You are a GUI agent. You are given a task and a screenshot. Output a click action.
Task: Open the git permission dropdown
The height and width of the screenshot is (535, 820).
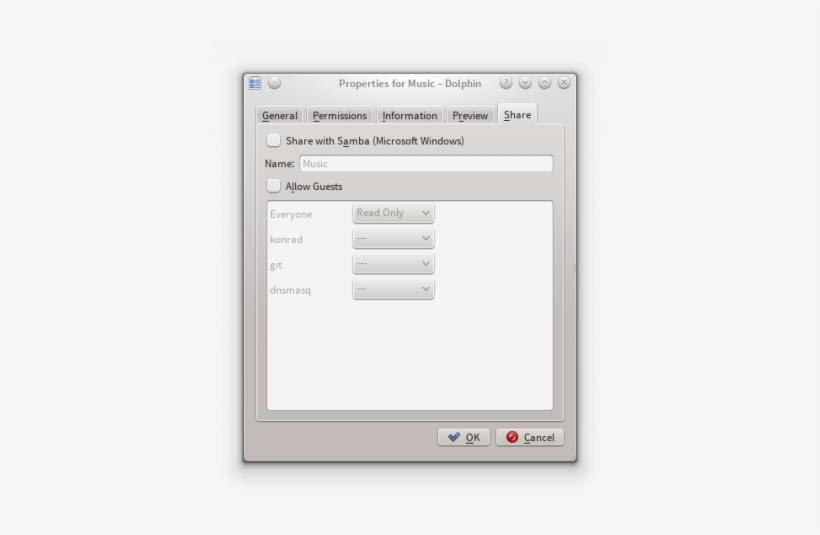[393, 264]
